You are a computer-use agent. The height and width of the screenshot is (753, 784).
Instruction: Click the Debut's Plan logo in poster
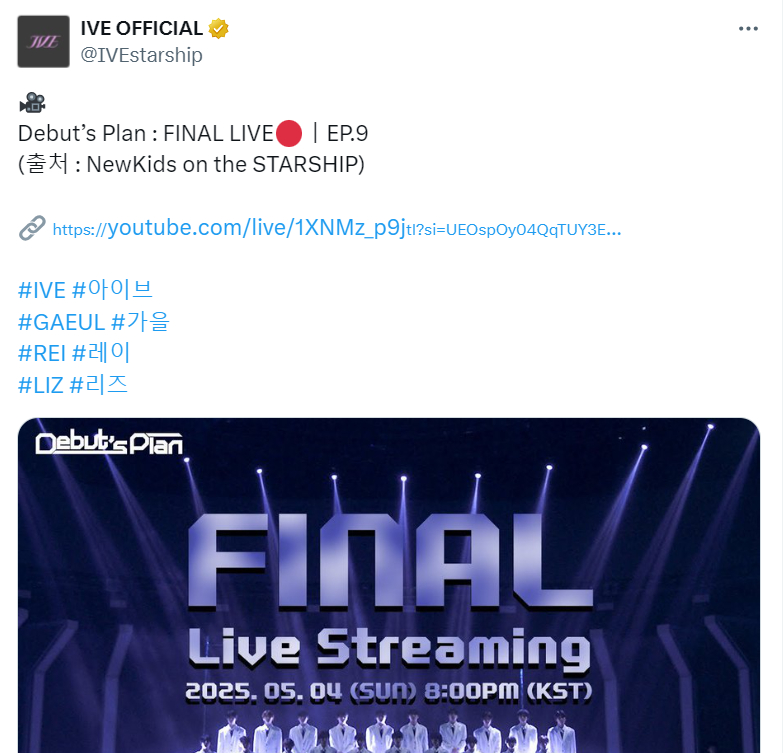click(x=109, y=442)
